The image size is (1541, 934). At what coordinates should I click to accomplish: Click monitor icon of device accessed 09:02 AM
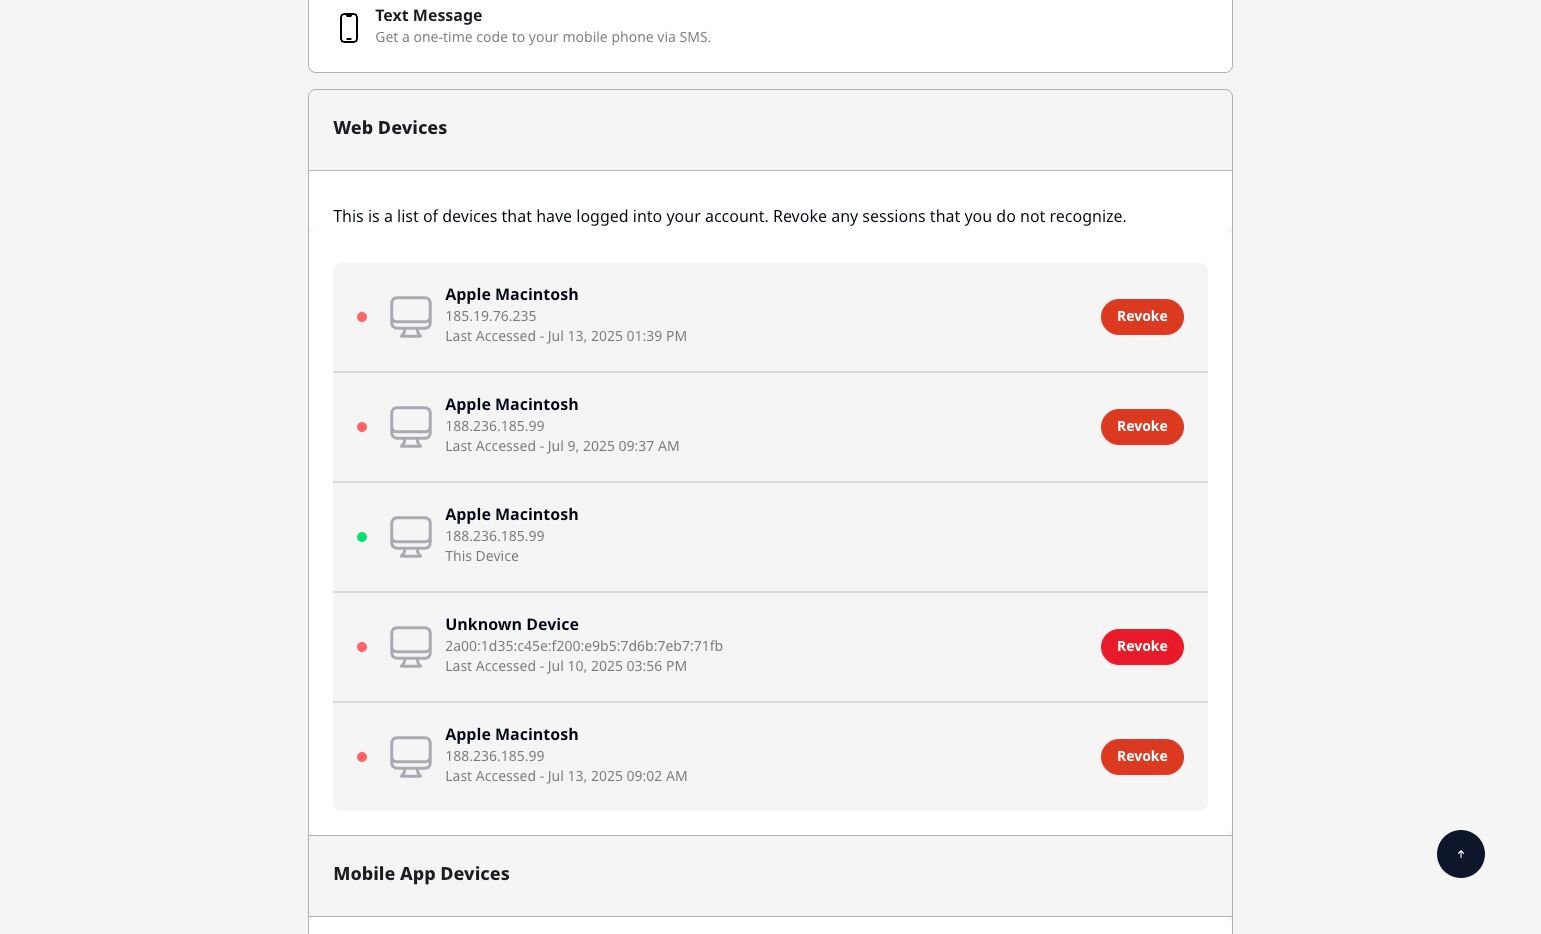pyautogui.click(x=410, y=757)
